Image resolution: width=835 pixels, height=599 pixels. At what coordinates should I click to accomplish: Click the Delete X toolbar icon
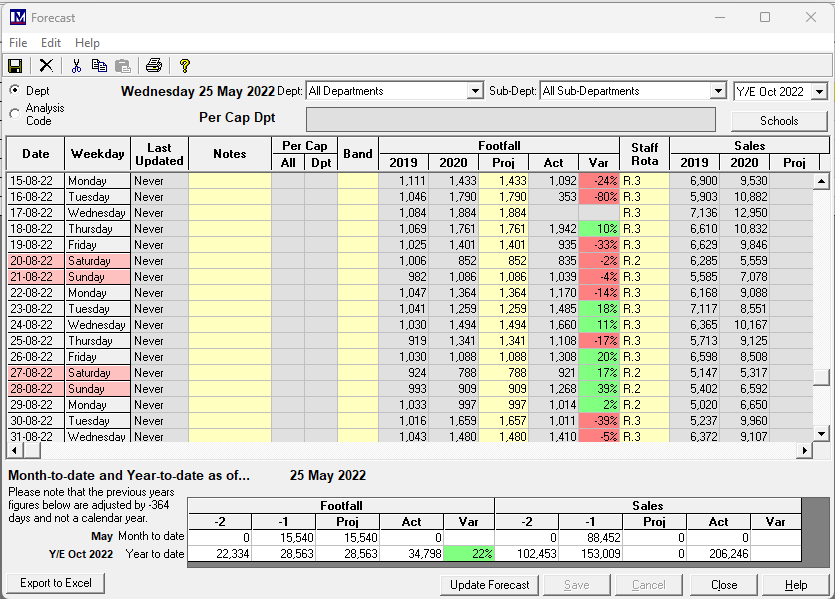pos(46,66)
